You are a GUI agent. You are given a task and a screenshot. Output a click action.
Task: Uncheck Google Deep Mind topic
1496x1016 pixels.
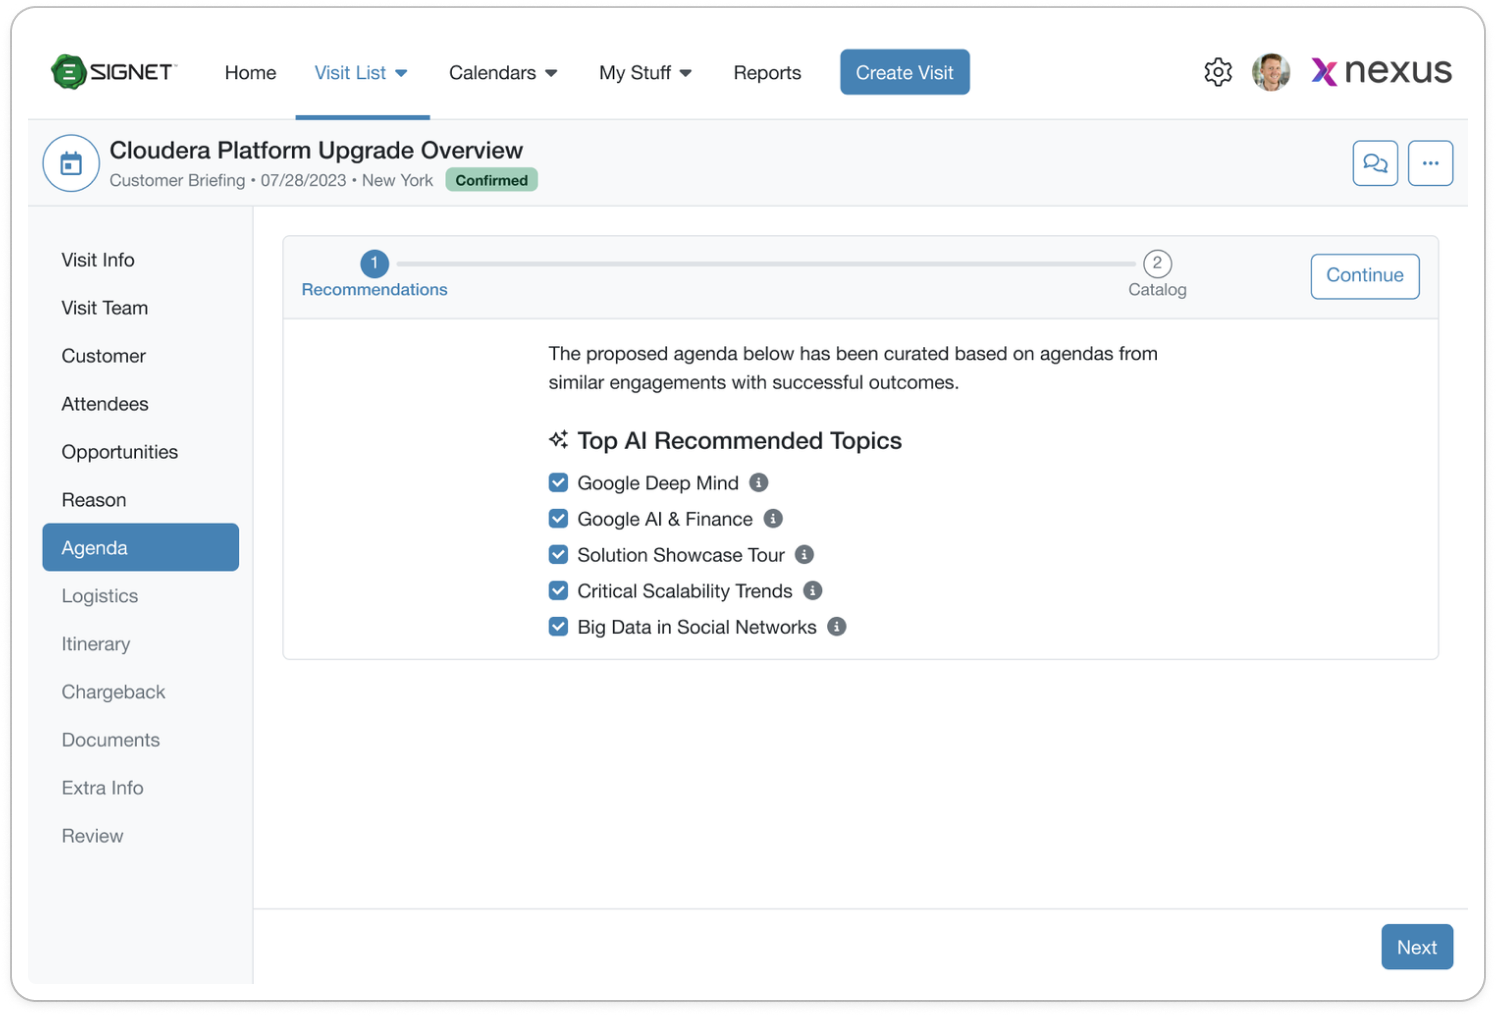click(x=558, y=482)
